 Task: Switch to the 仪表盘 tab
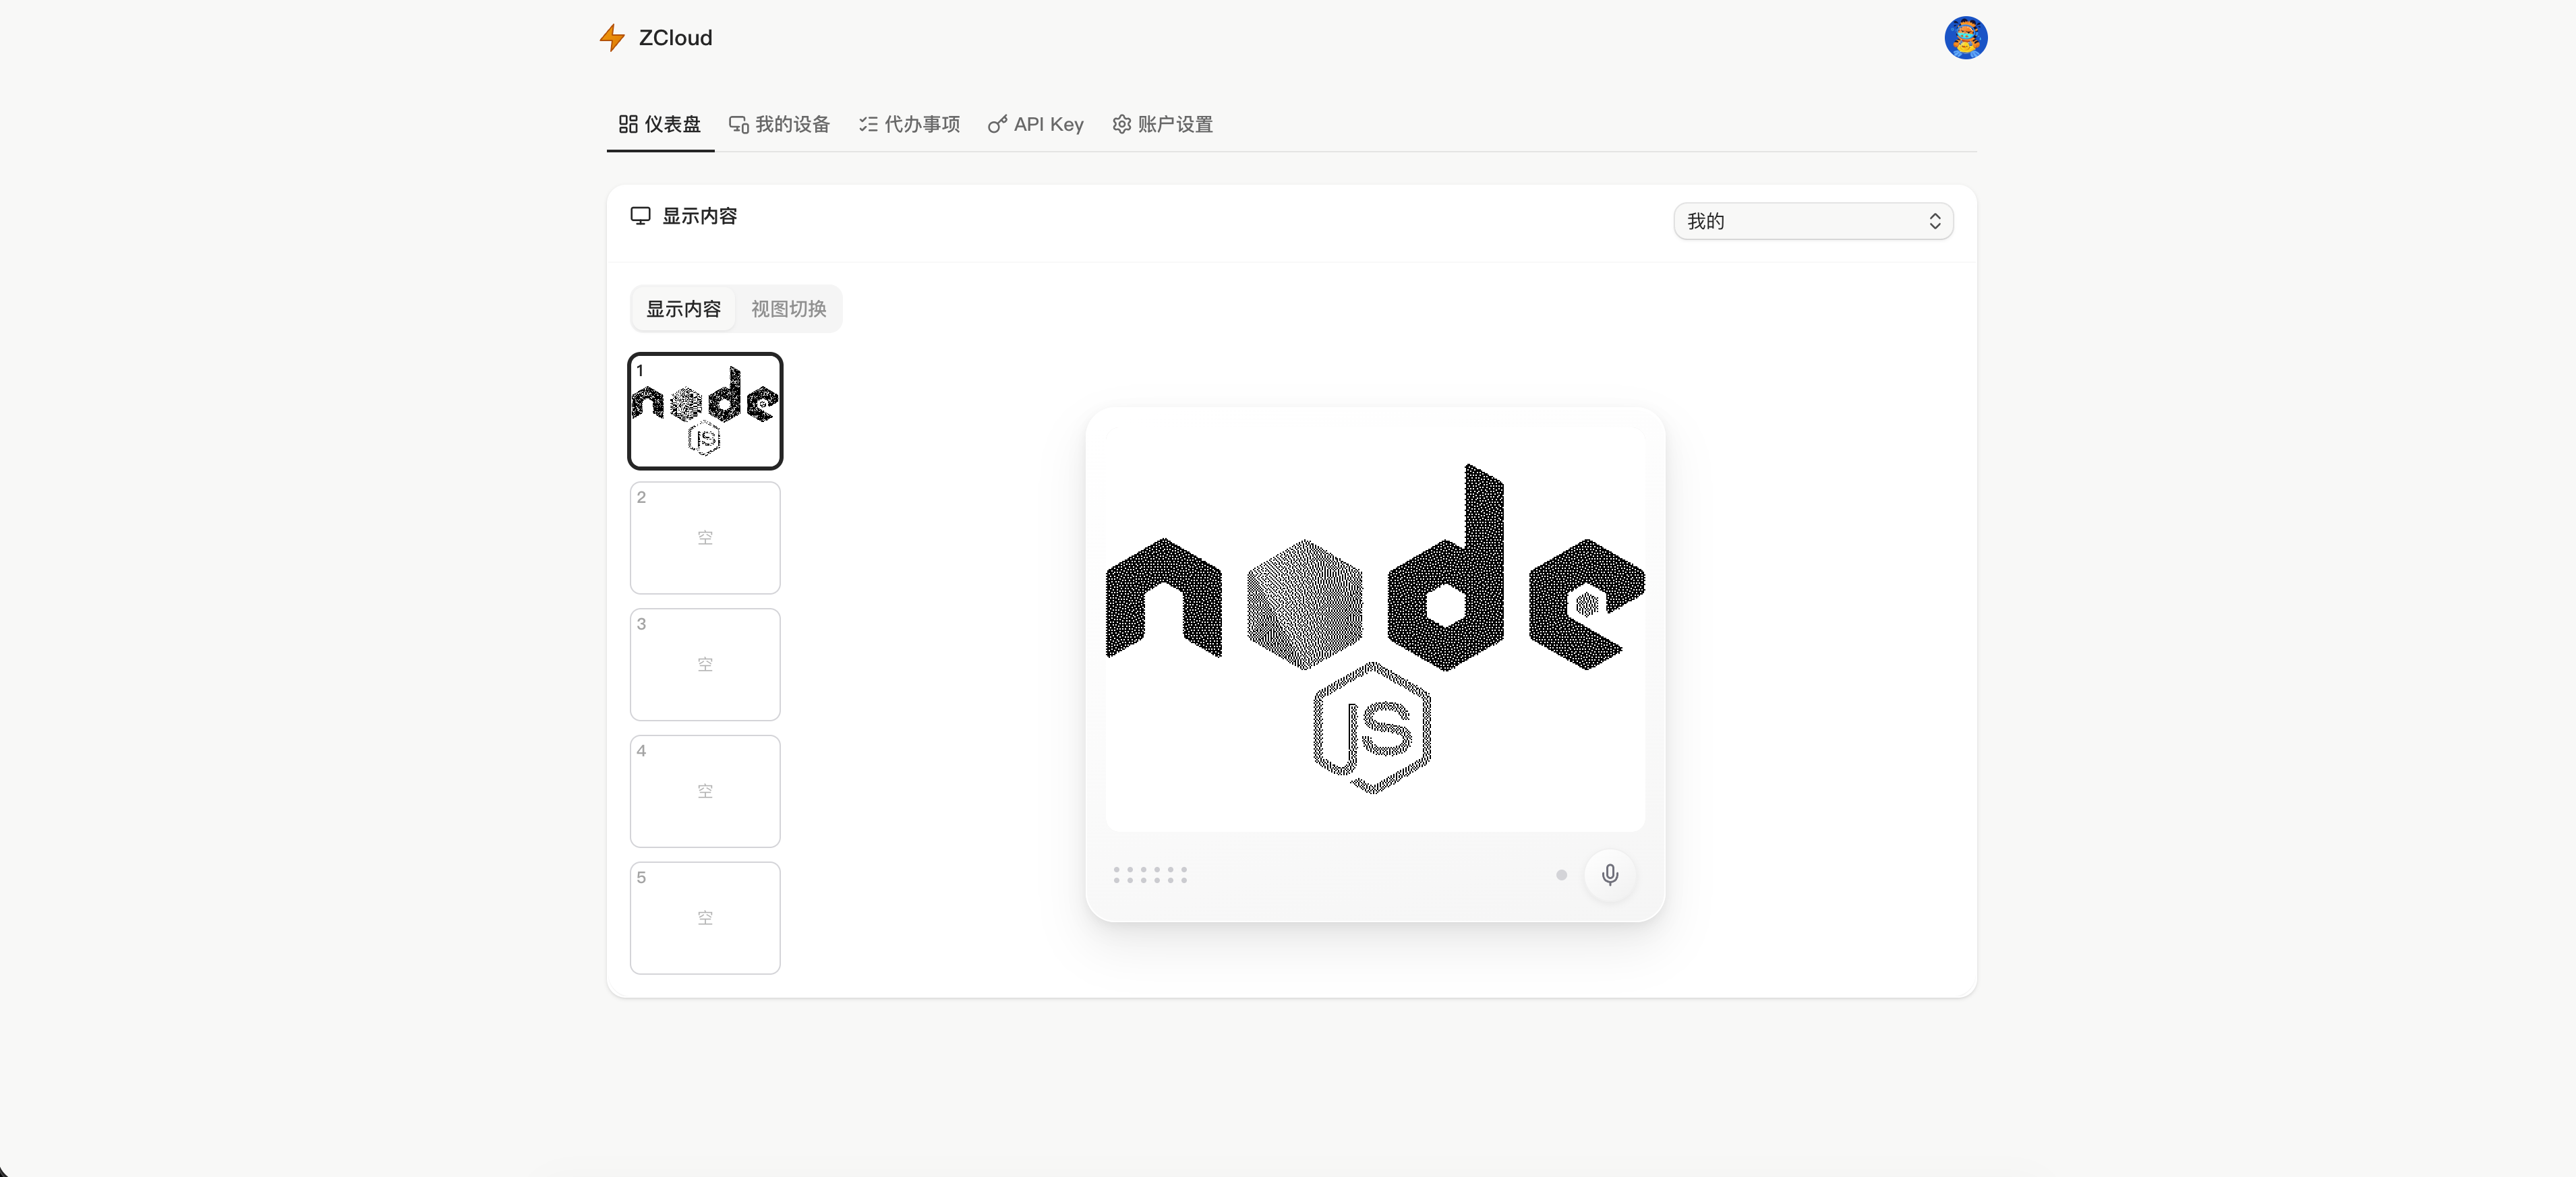coord(660,124)
